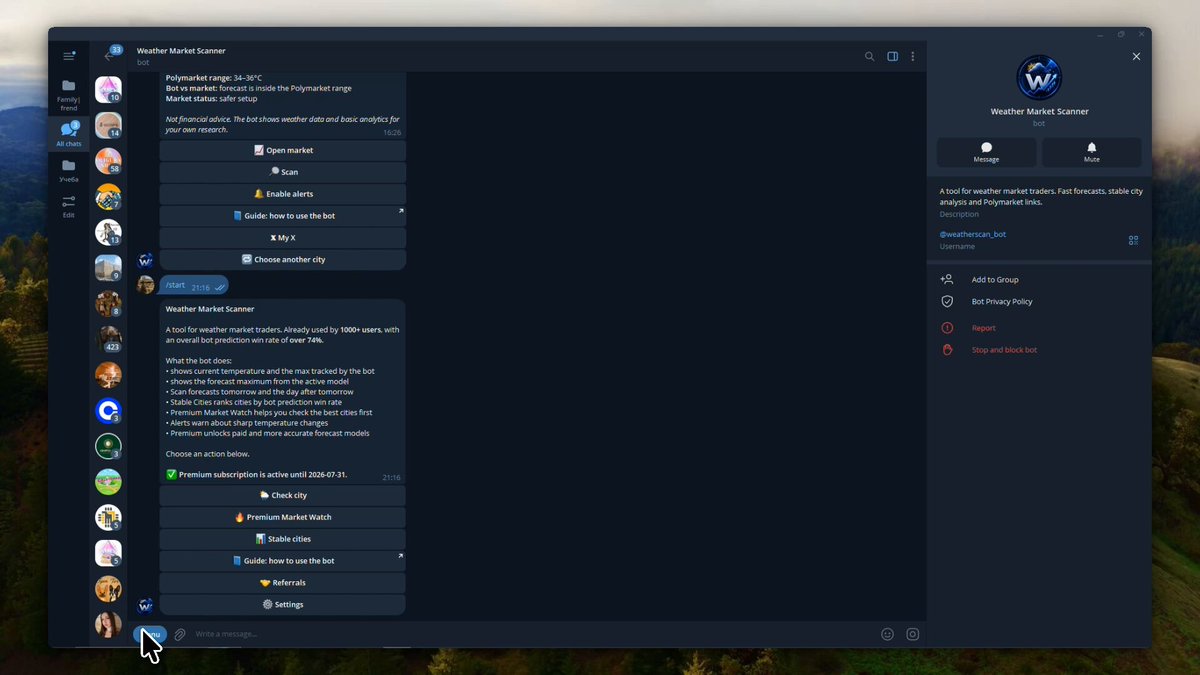Open the chat with 14 unread messages
The width and height of the screenshot is (1200, 675).
(108, 126)
